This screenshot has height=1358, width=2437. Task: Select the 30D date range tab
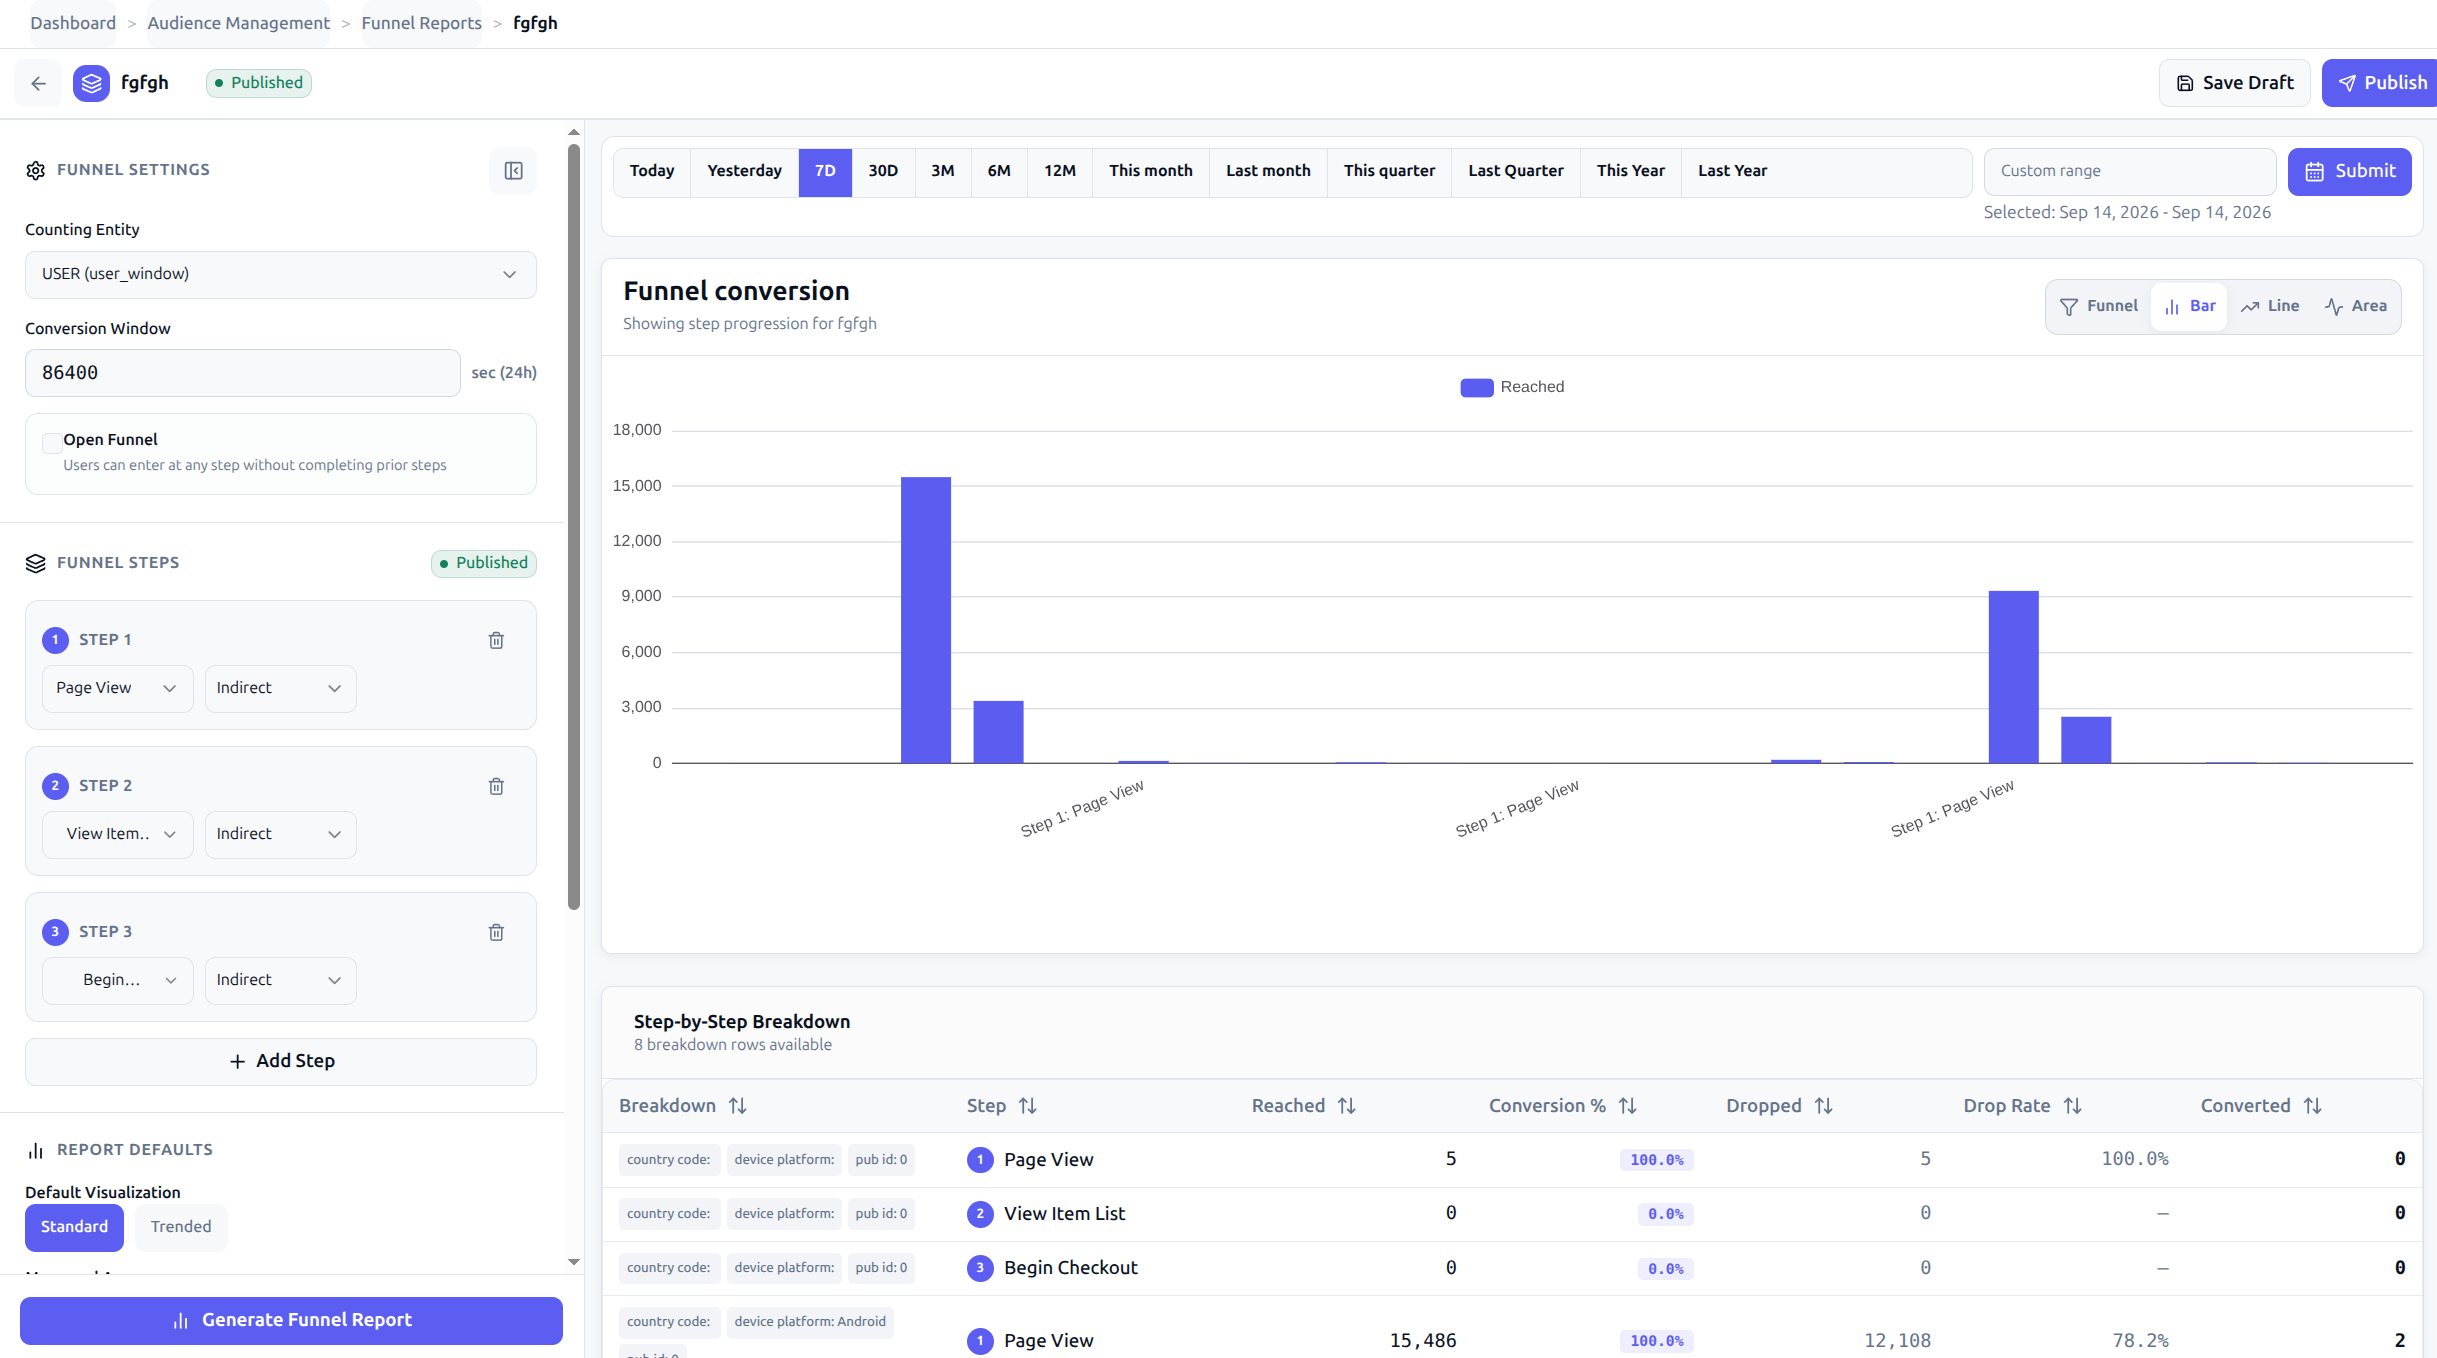[x=883, y=171]
